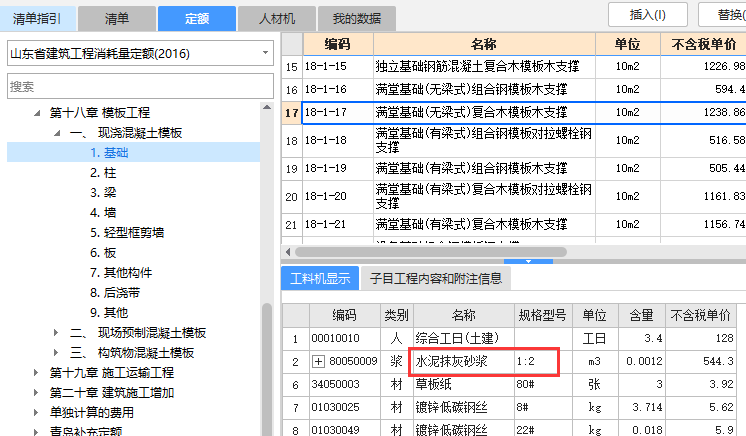Select tree item 2. 柱
This screenshot has height=436, width=746.
point(103,173)
